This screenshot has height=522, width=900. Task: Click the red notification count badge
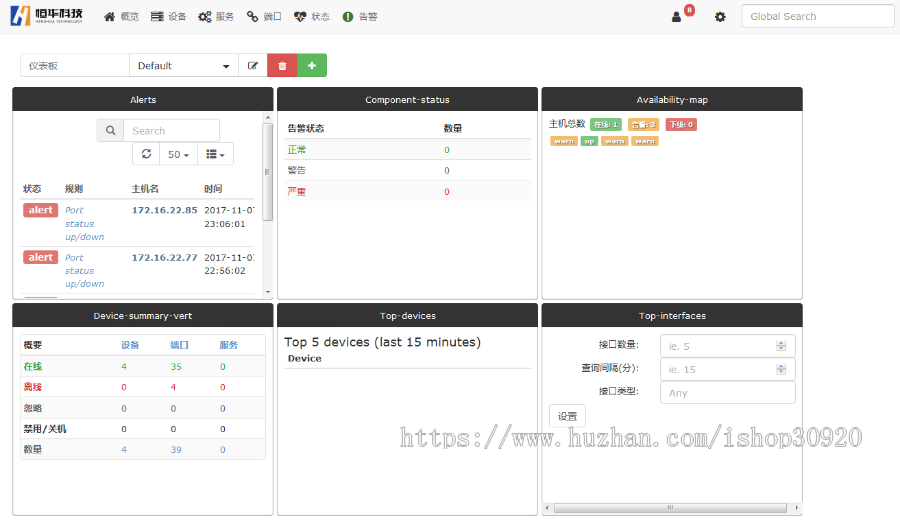(689, 10)
